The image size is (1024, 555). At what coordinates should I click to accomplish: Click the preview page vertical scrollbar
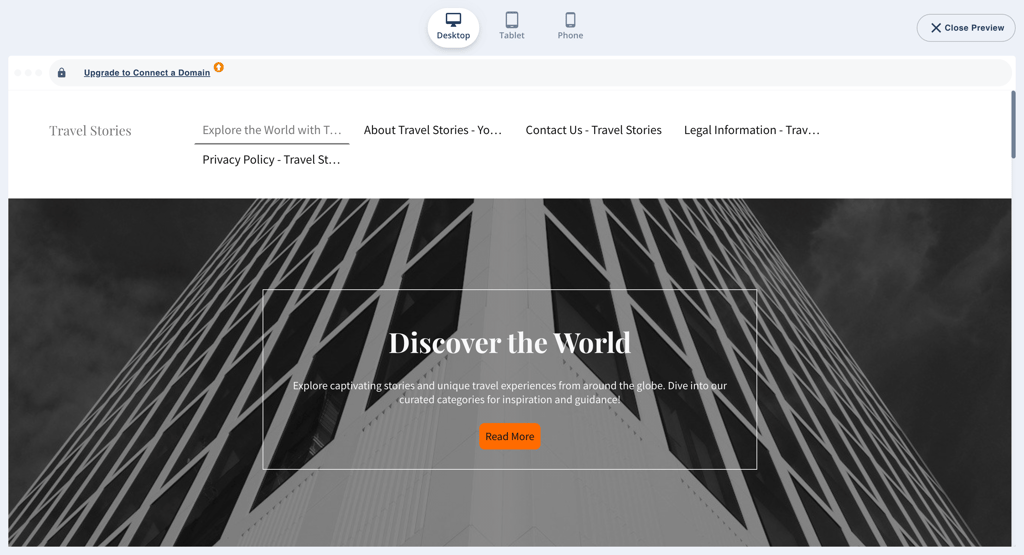pyautogui.click(x=1014, y=124)
